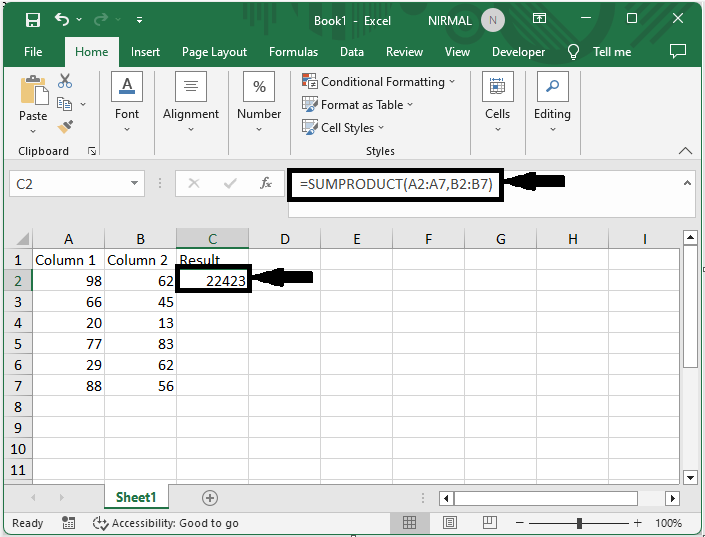Click the vertical scrollbar up arrow
This screenshot has height=537, width=705.
tap(690, 237)
